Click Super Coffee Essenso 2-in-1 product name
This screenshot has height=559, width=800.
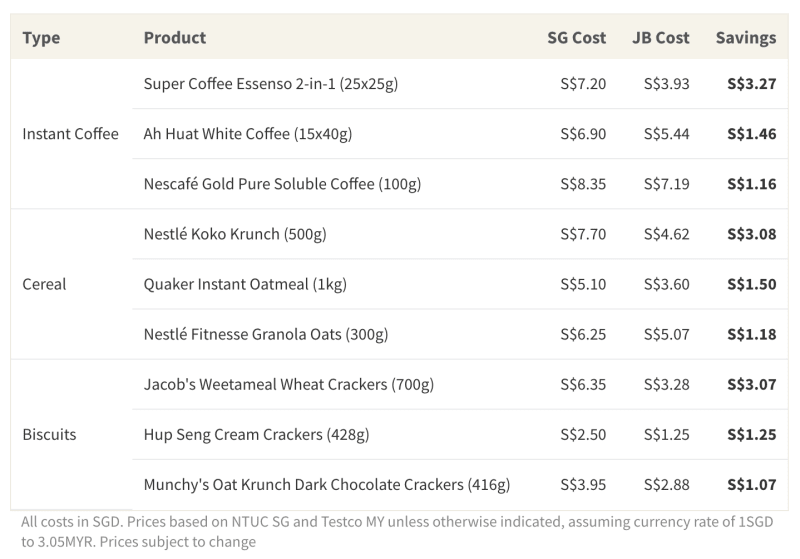coord(271,84)
